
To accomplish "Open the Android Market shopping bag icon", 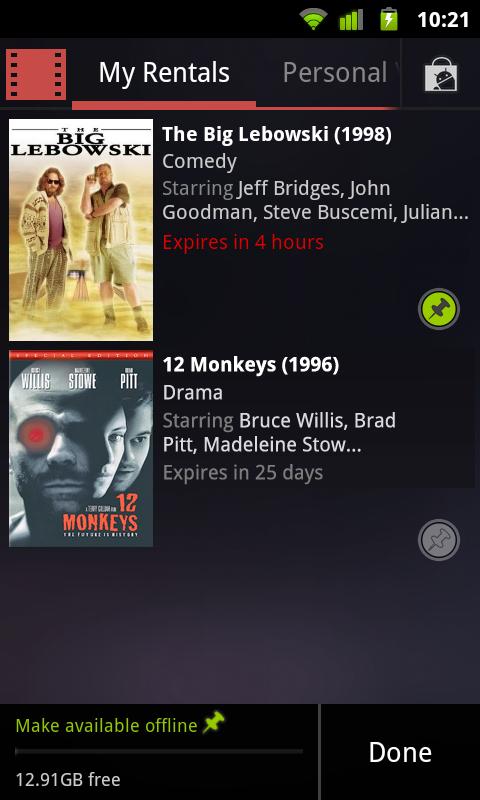I will [441, 76].
